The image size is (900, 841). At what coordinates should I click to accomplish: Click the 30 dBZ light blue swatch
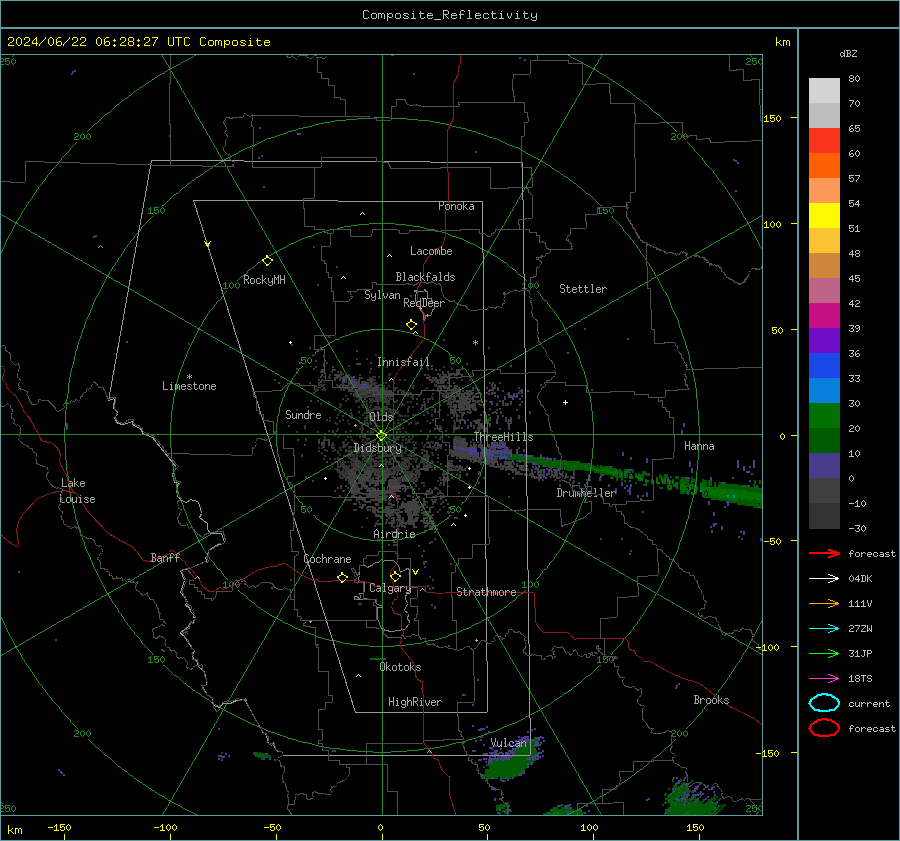pyautogui.click(x=824, y=390)
